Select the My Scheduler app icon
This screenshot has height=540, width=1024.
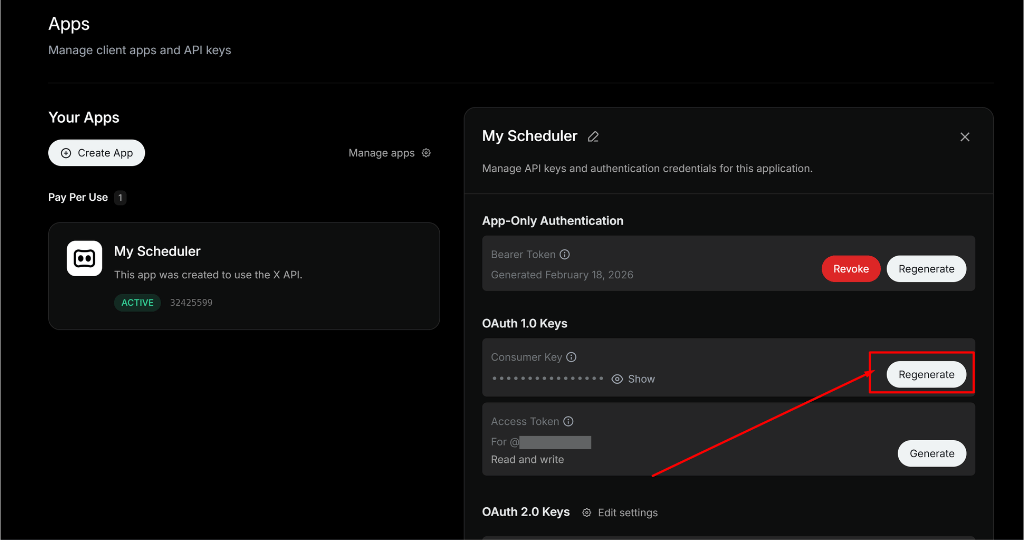pos(84,259)
